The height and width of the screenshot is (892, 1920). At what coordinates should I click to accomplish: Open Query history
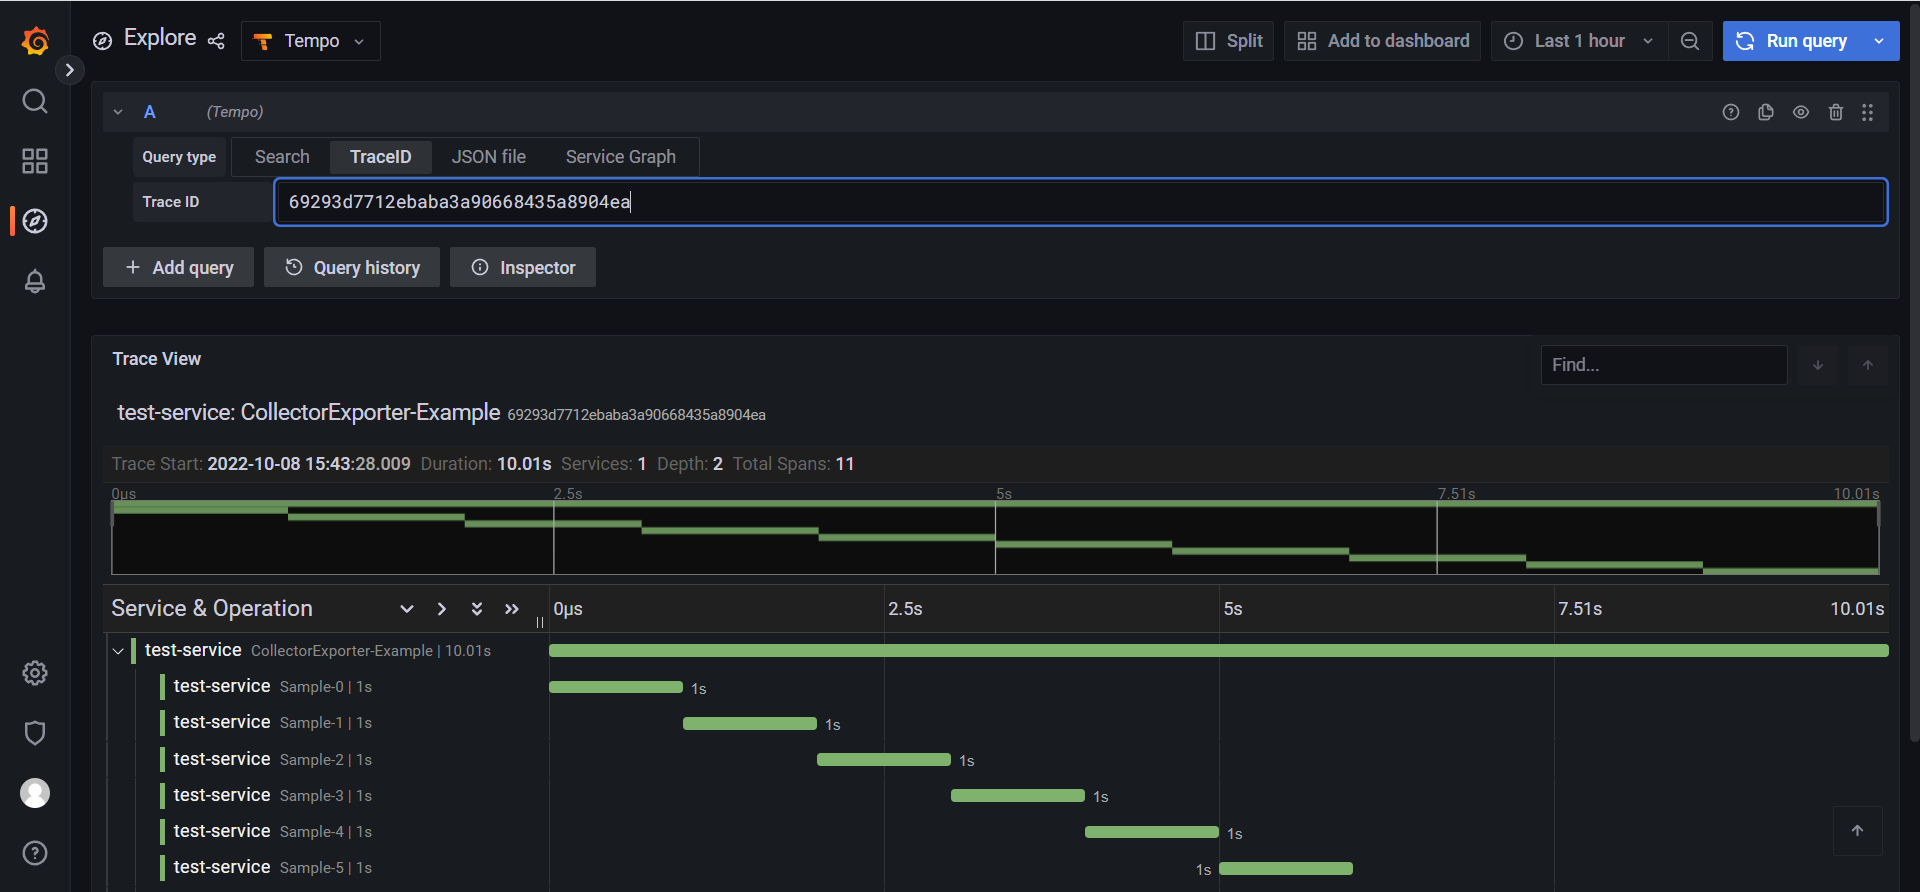(x=352, y=267)
